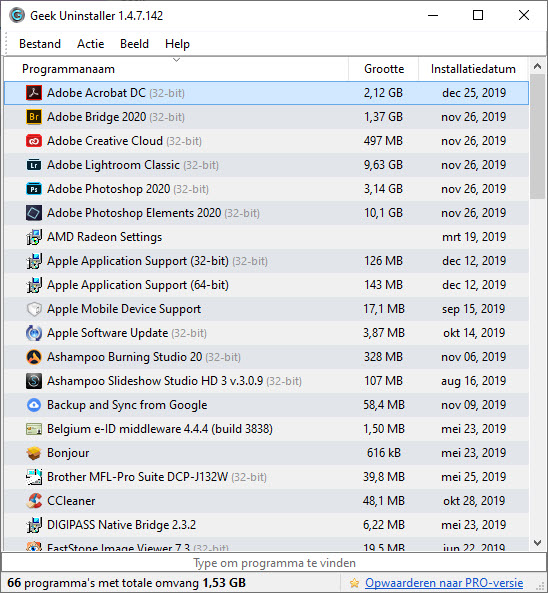Click the Ashampoo Burning Studio 20 icon

(x=34, y=357)
